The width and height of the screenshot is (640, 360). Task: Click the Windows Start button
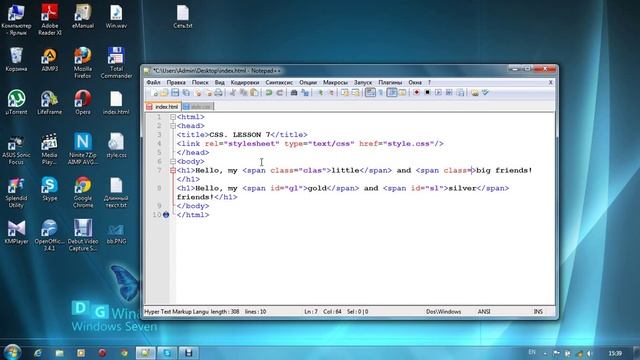point(12,352)
